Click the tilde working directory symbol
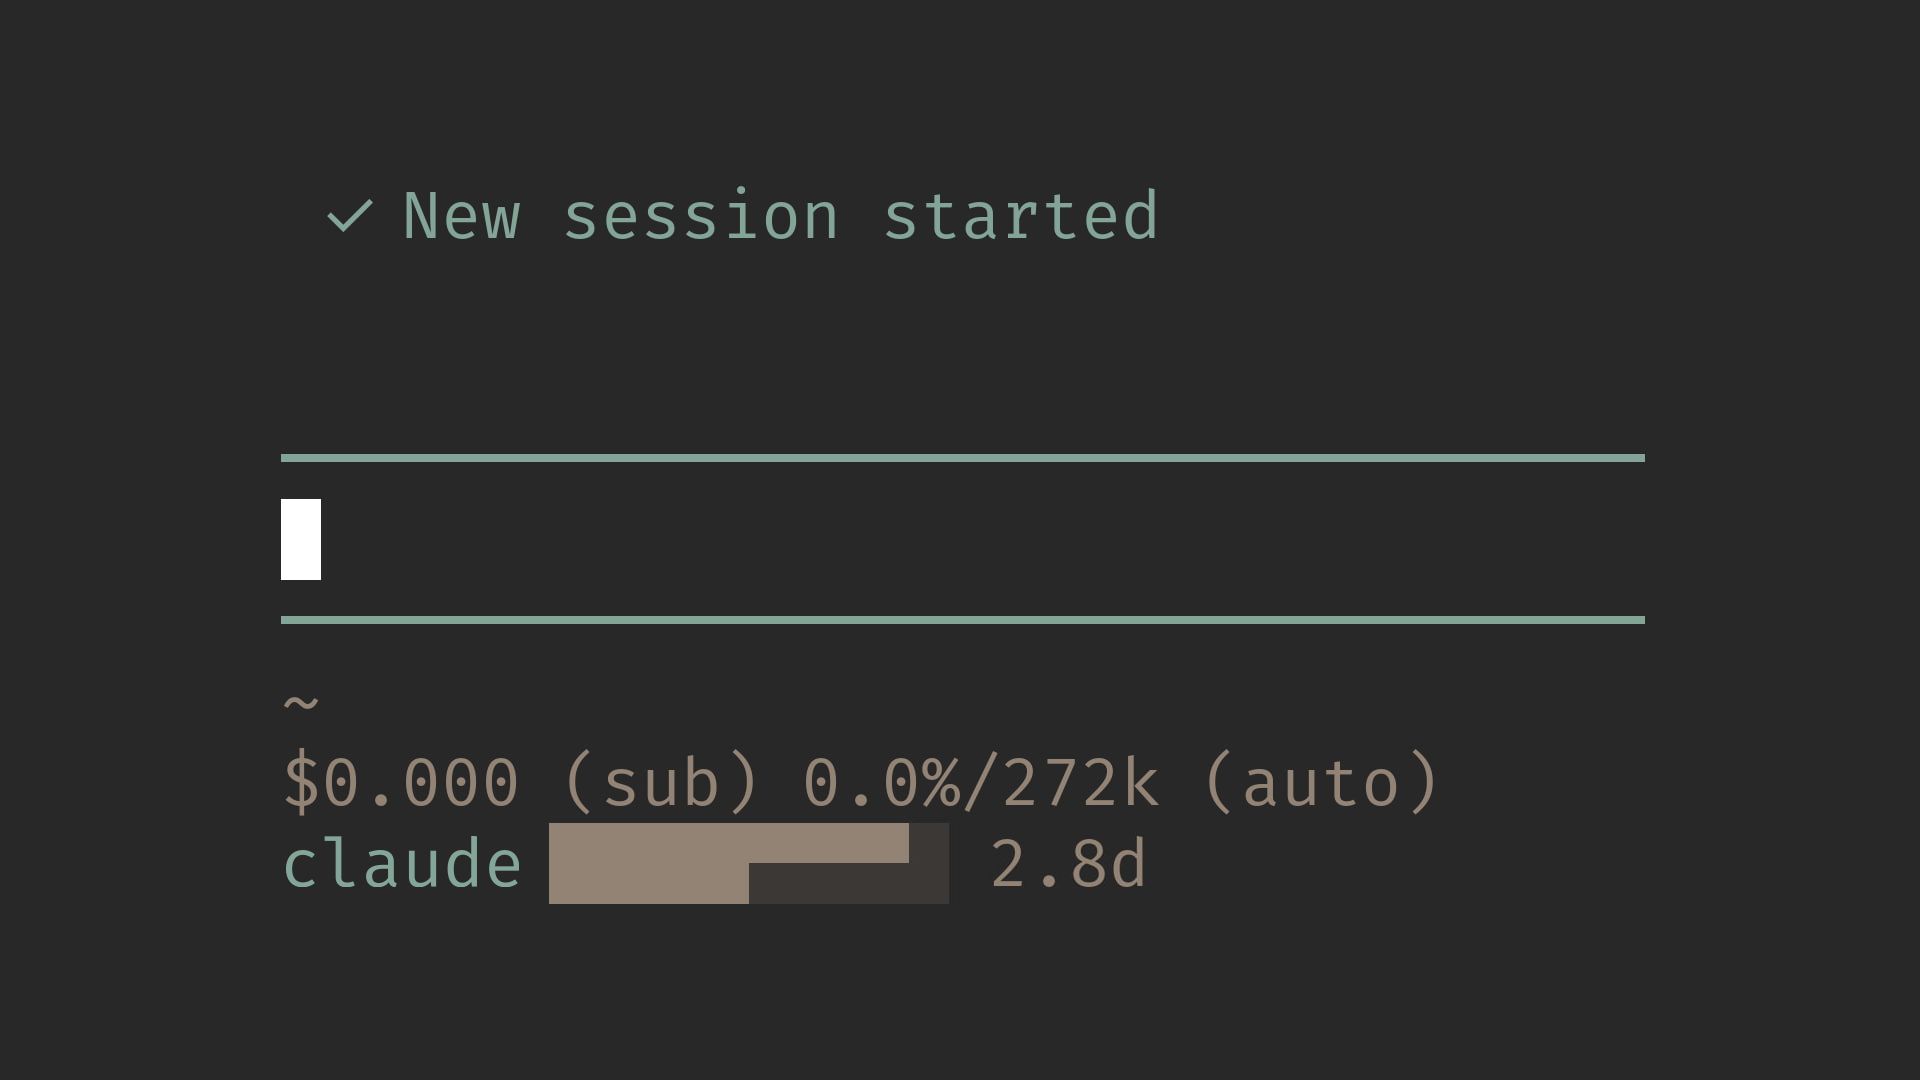 (301, 703)
